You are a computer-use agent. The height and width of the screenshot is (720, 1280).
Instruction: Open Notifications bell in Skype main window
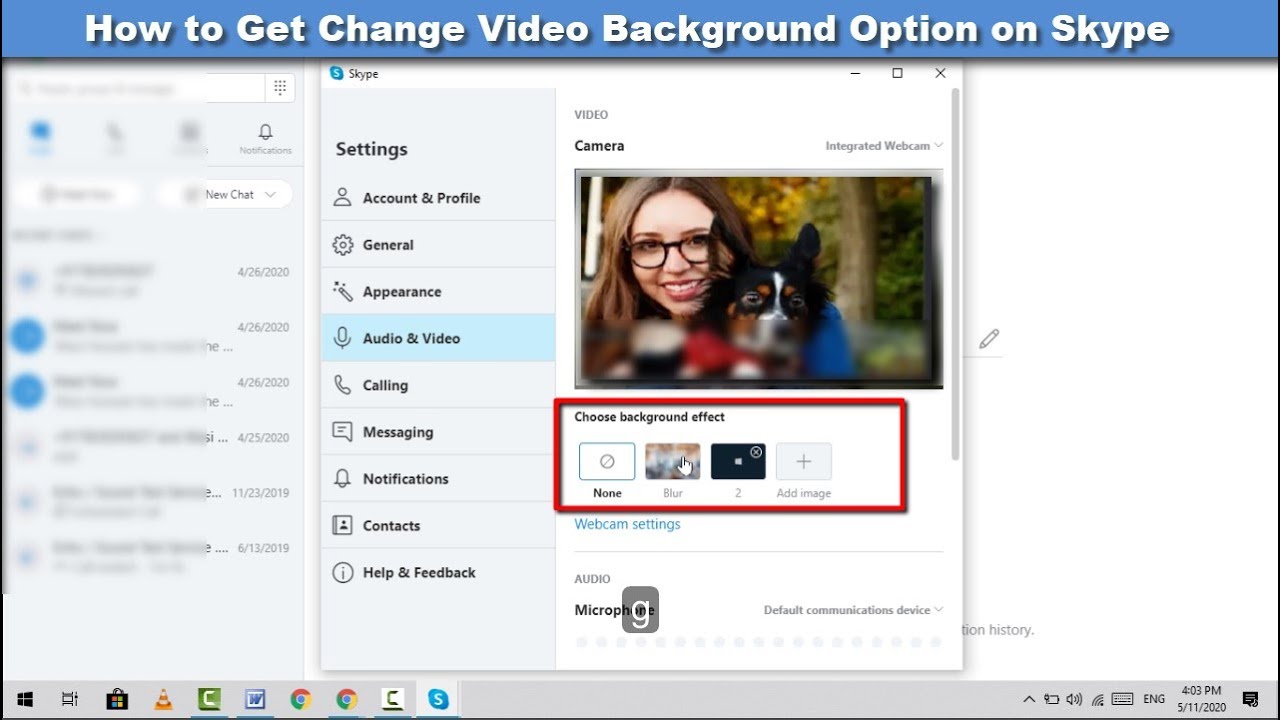coord(265,138)
